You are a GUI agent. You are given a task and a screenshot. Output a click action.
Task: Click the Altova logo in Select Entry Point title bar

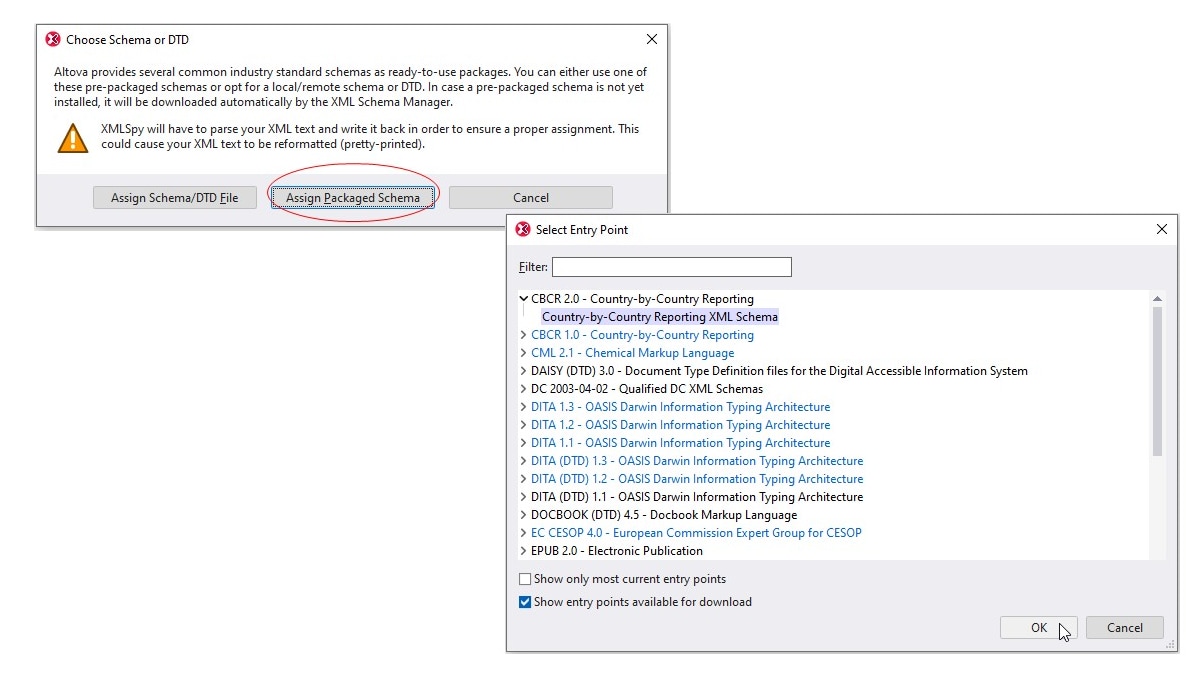tap(522, 229)
